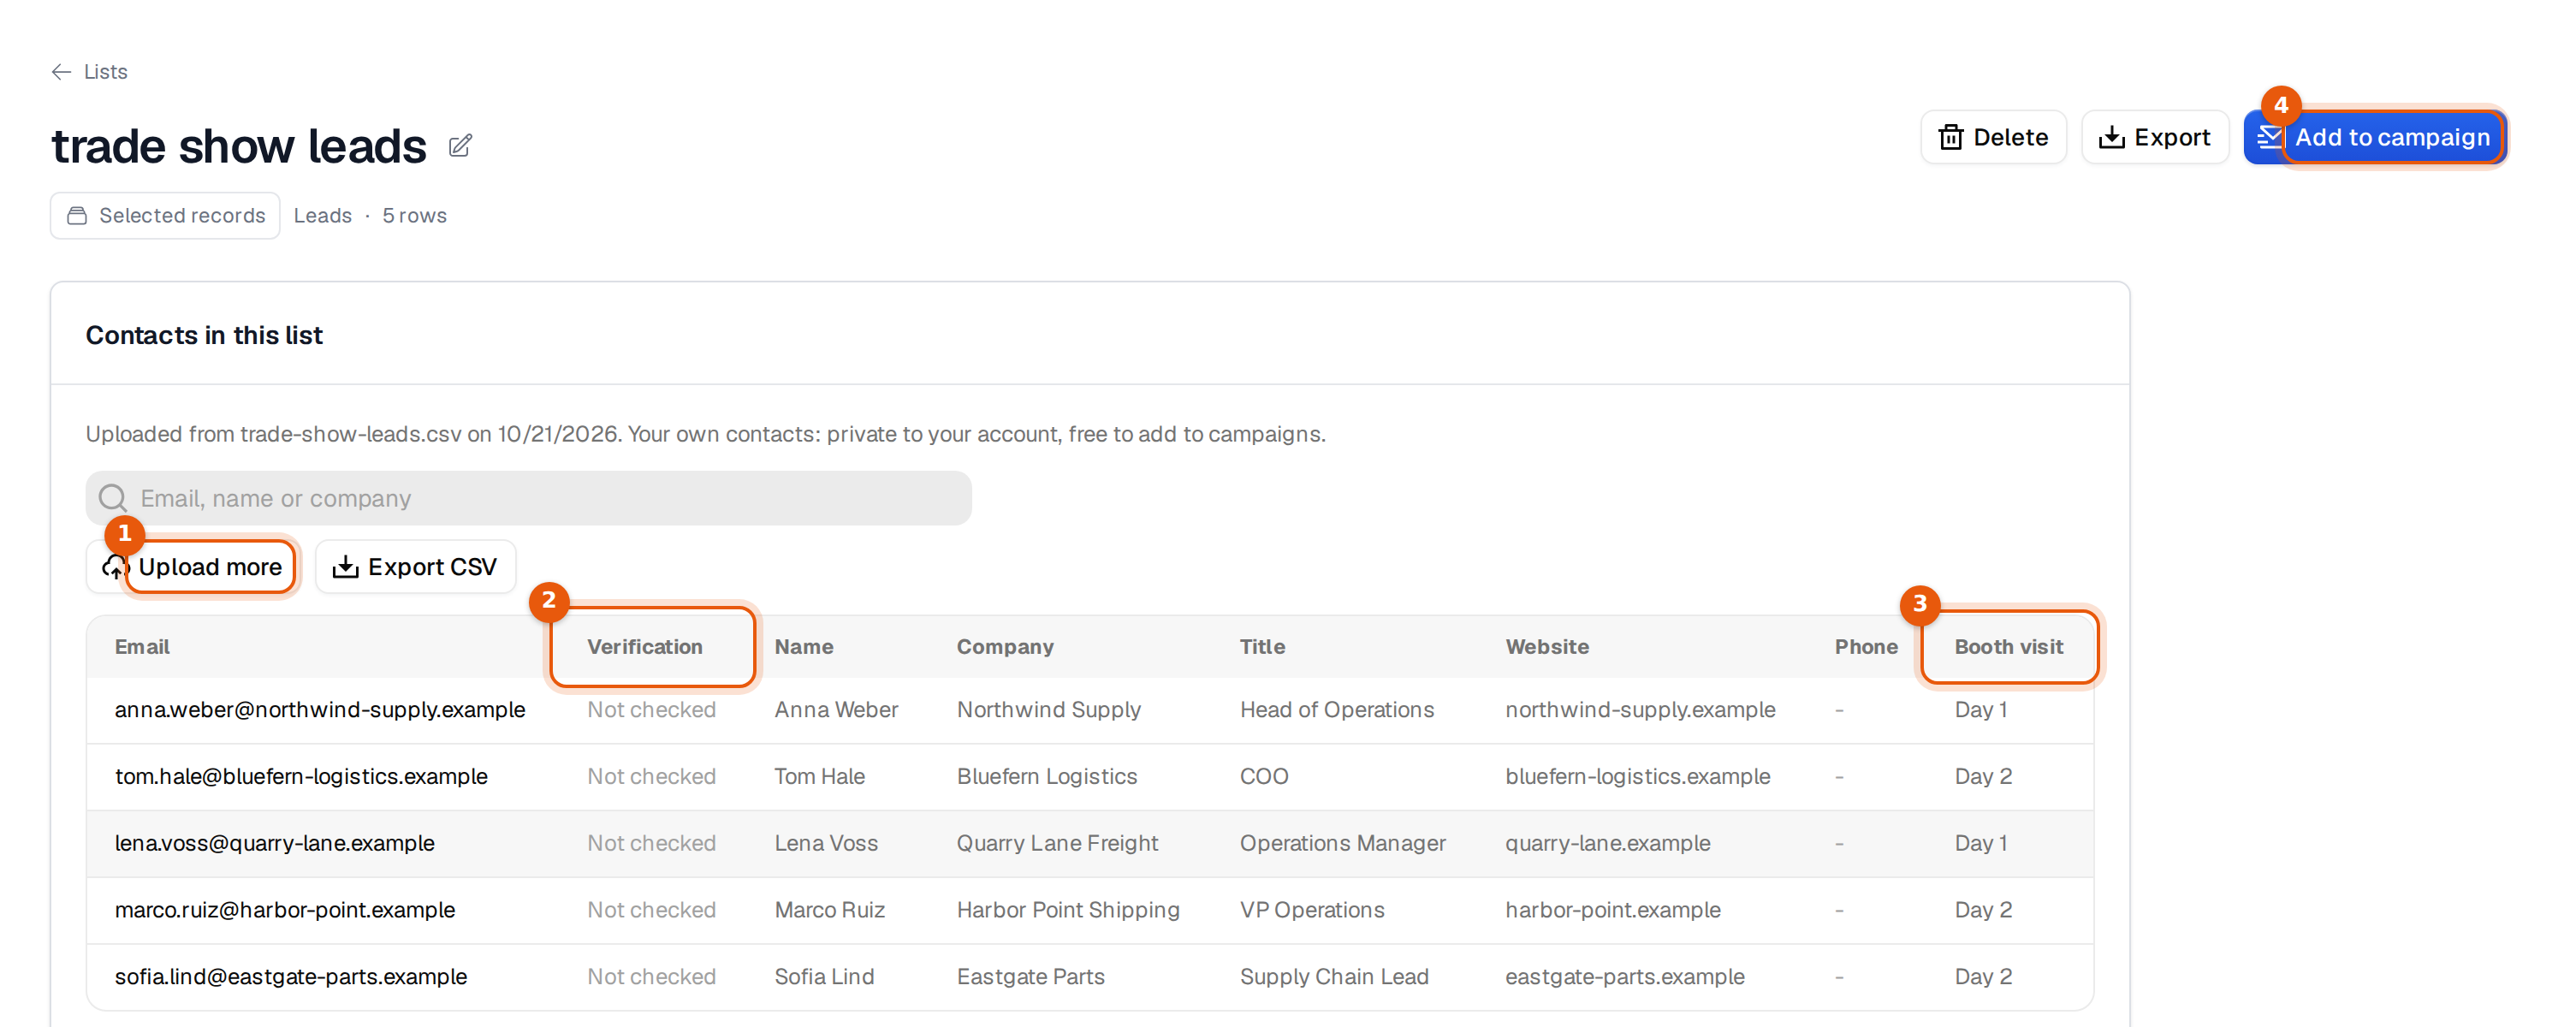Click the Email column header
This screenshot has width=2576, height=1027.
coord(142,647)
